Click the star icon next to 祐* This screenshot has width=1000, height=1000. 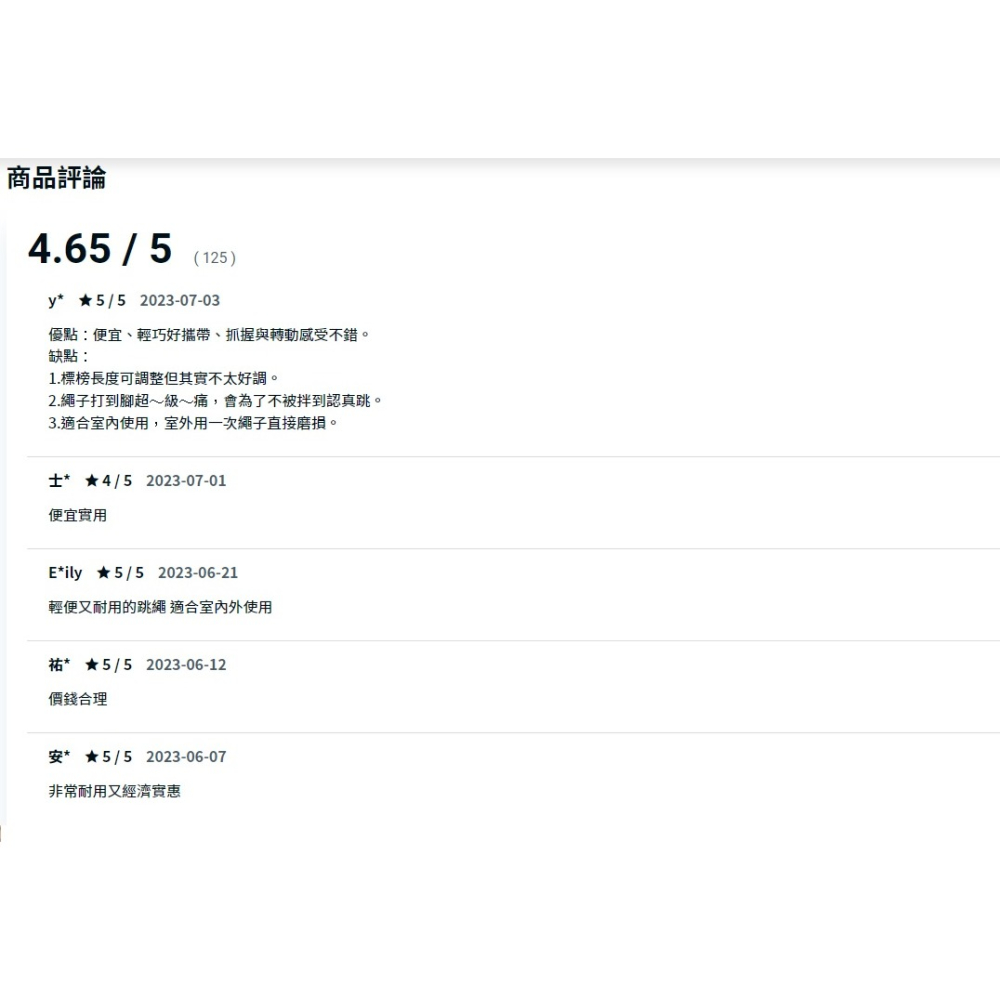pos(89,664)
